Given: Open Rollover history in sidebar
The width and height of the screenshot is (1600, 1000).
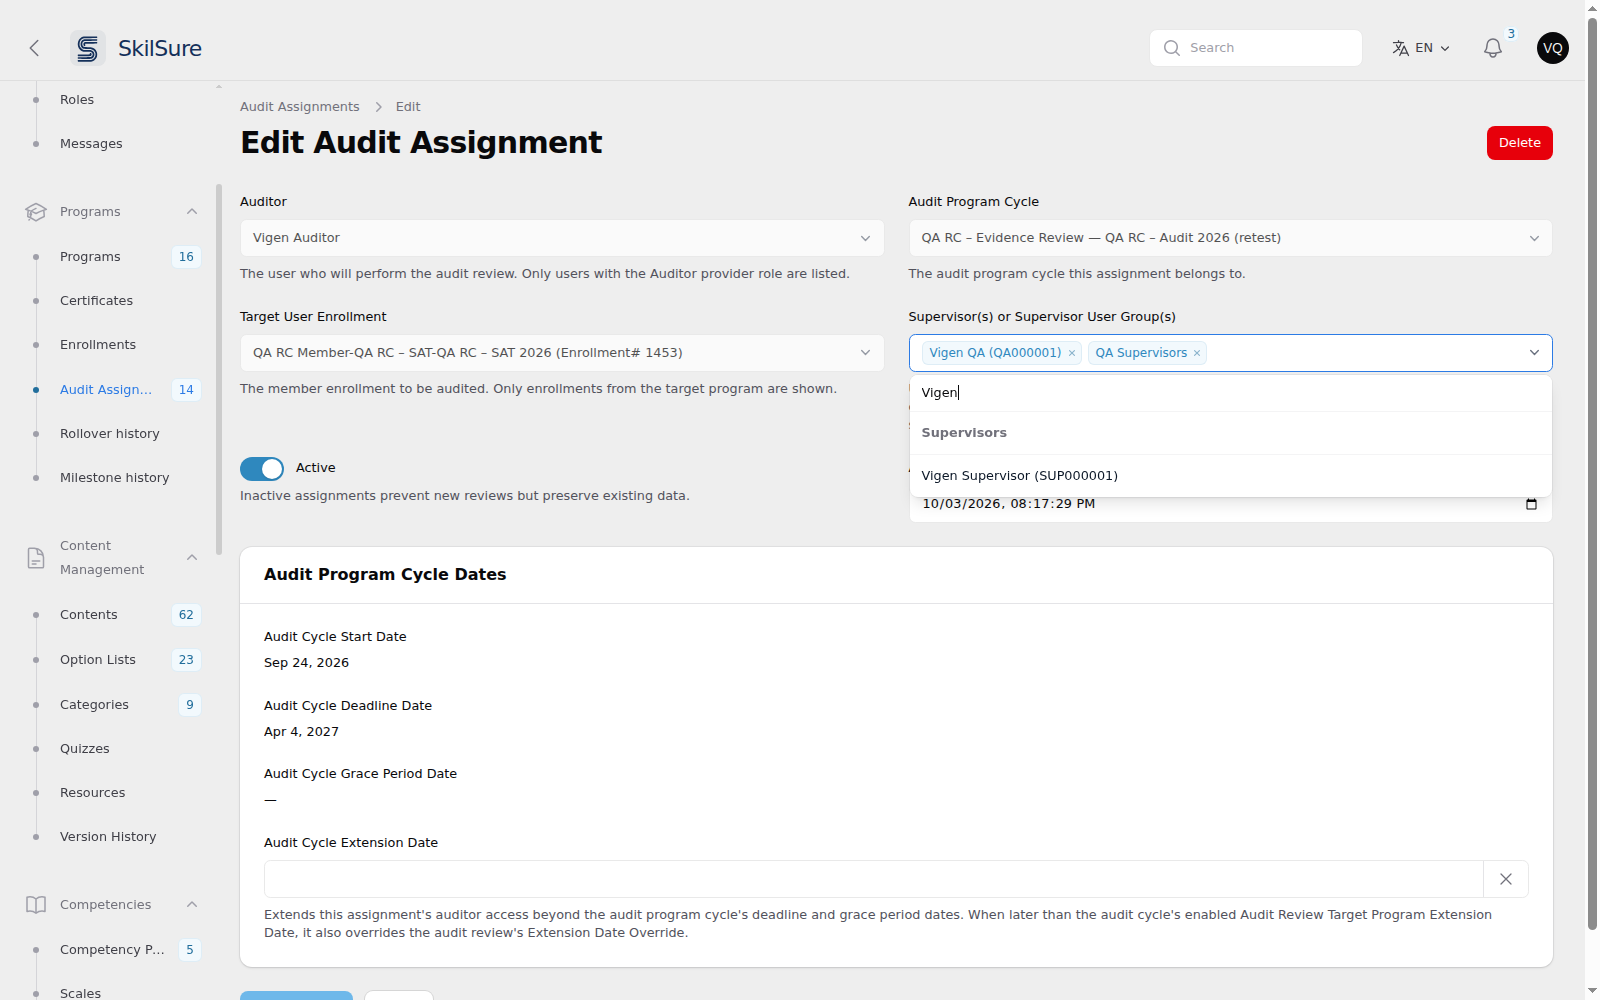Looking at the screenshot, I should tap(110, 434).
